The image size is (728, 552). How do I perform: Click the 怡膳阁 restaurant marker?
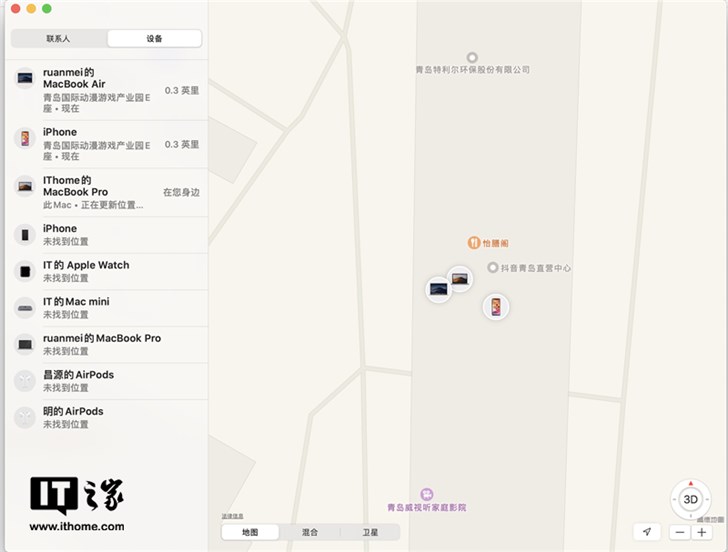tap(474, 243)
